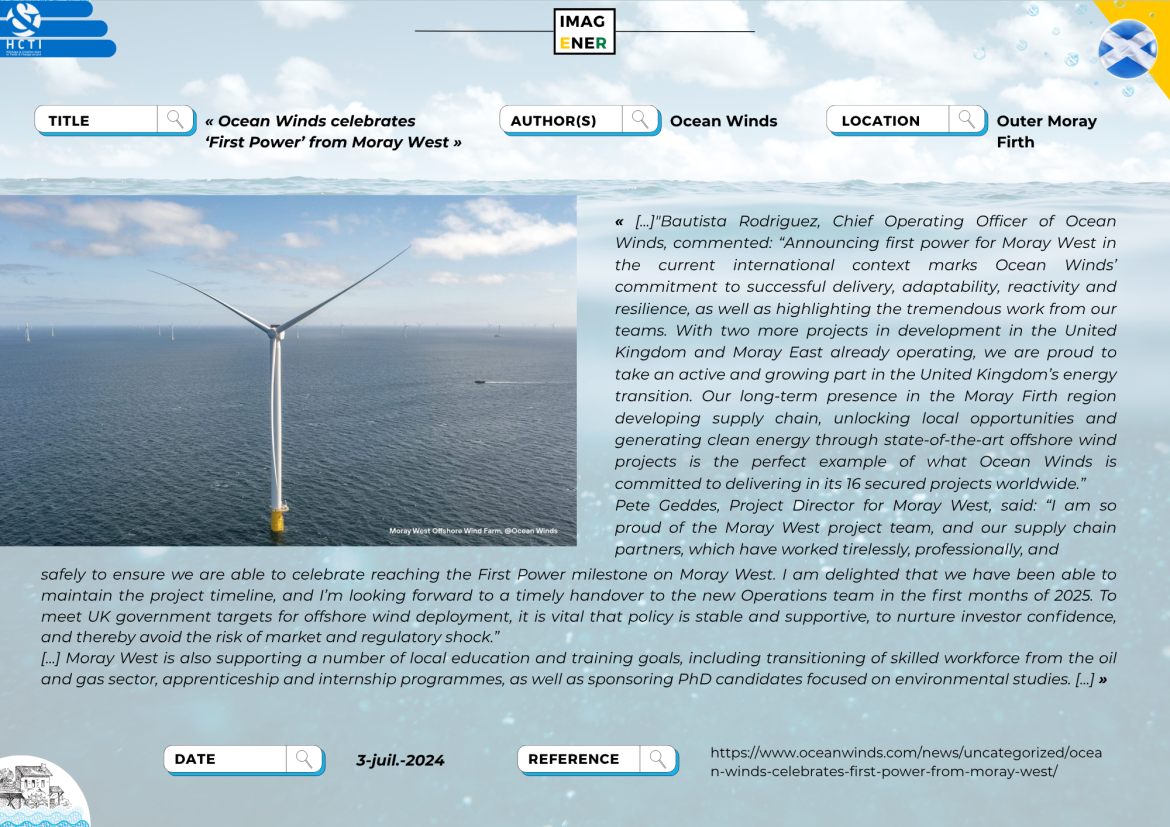1170x827 pixels.
Task: Click the 'Moray West Offshore Wind Farm' photo caption
Action: (473, 531)
